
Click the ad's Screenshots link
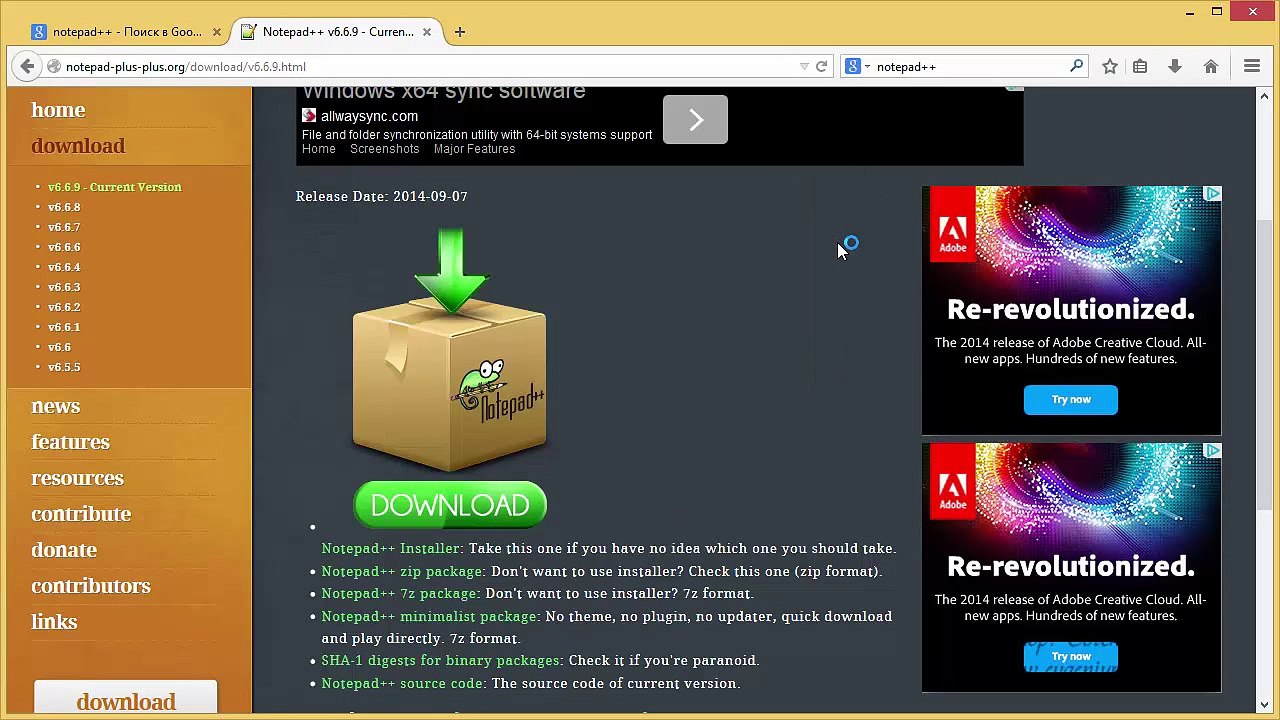pos(385,149)
